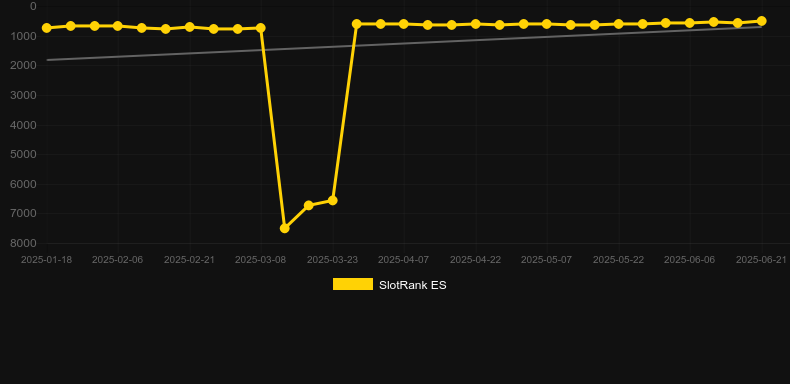The height and width of the screenshot is (384, 790).
Task: Click the yellow SlotRank ES legend swatch
Action: 353,284
